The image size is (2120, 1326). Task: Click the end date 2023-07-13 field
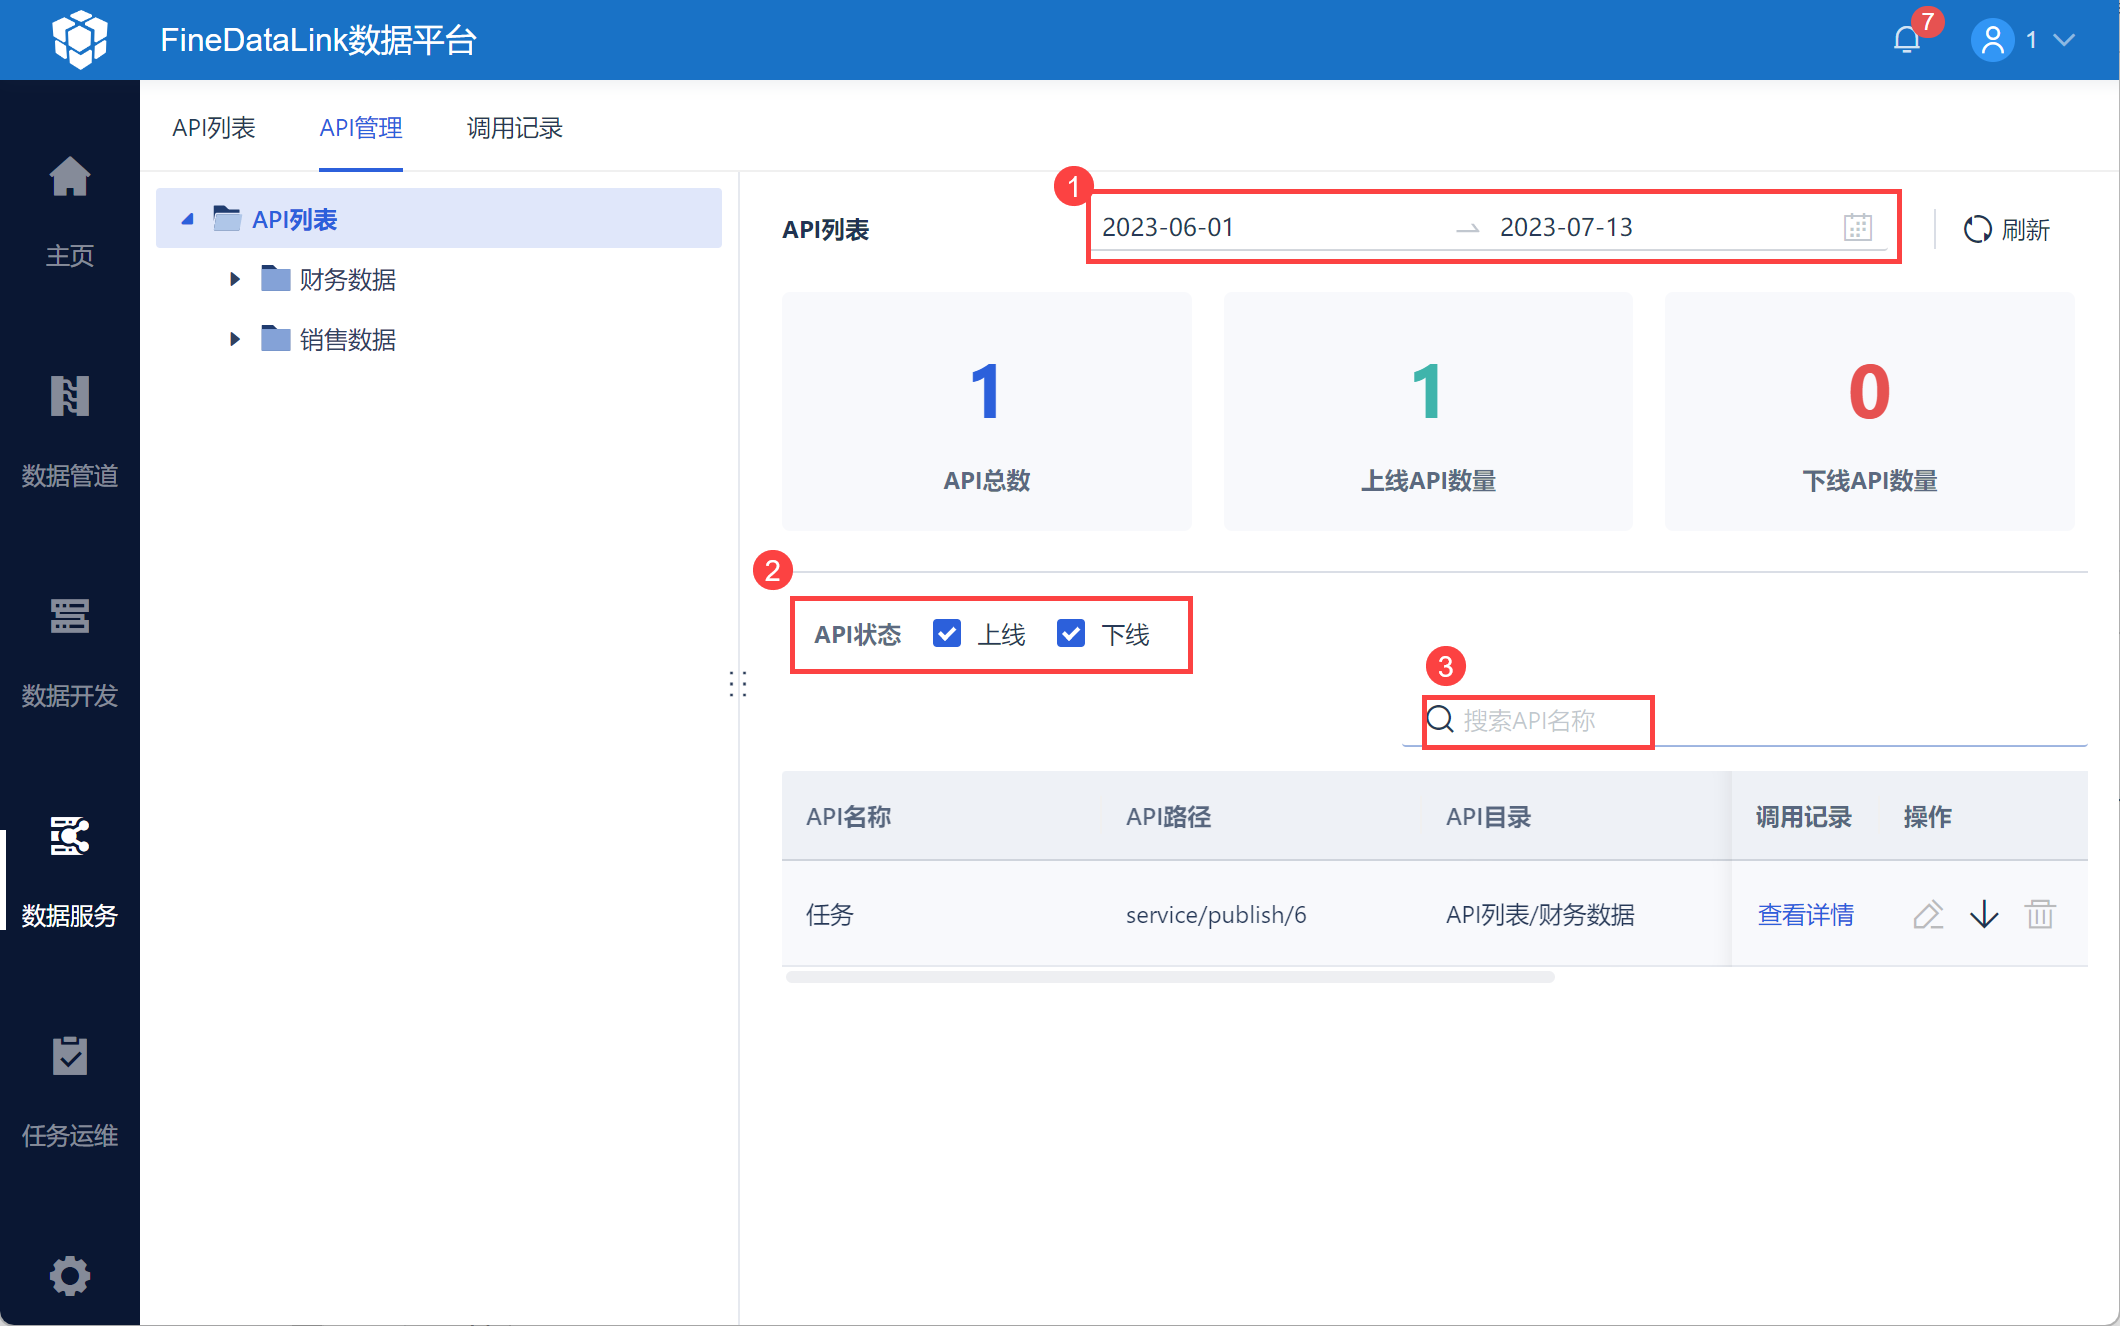(1566, 227)
